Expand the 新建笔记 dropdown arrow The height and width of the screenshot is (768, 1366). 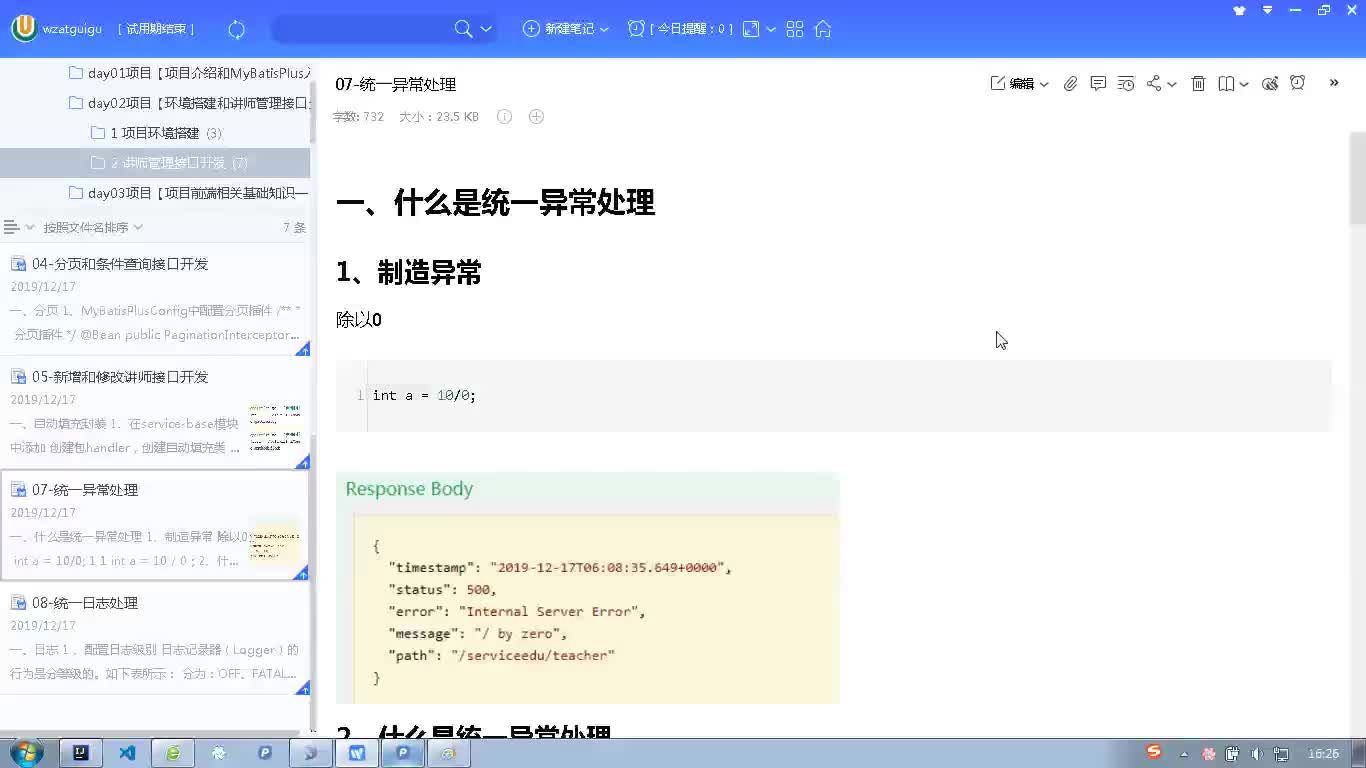pyautogui.click(x=604, y=29)
